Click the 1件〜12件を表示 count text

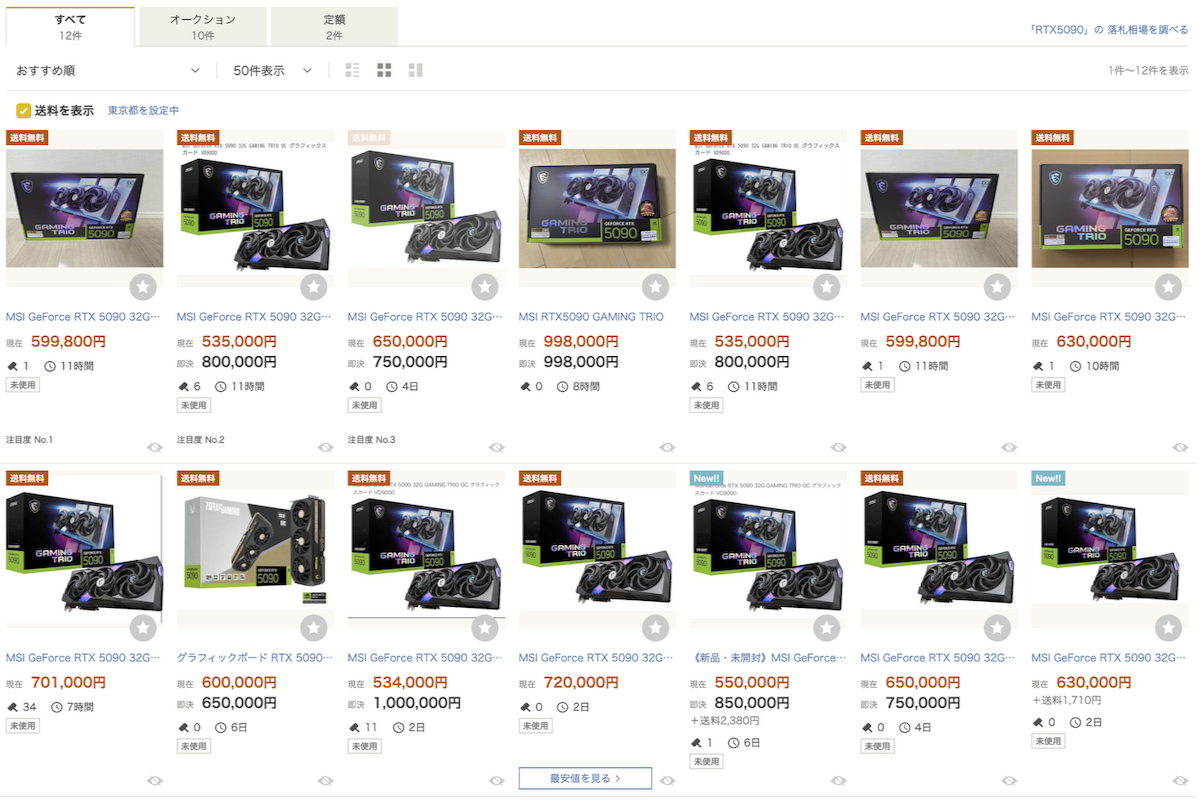[1148, 70]
